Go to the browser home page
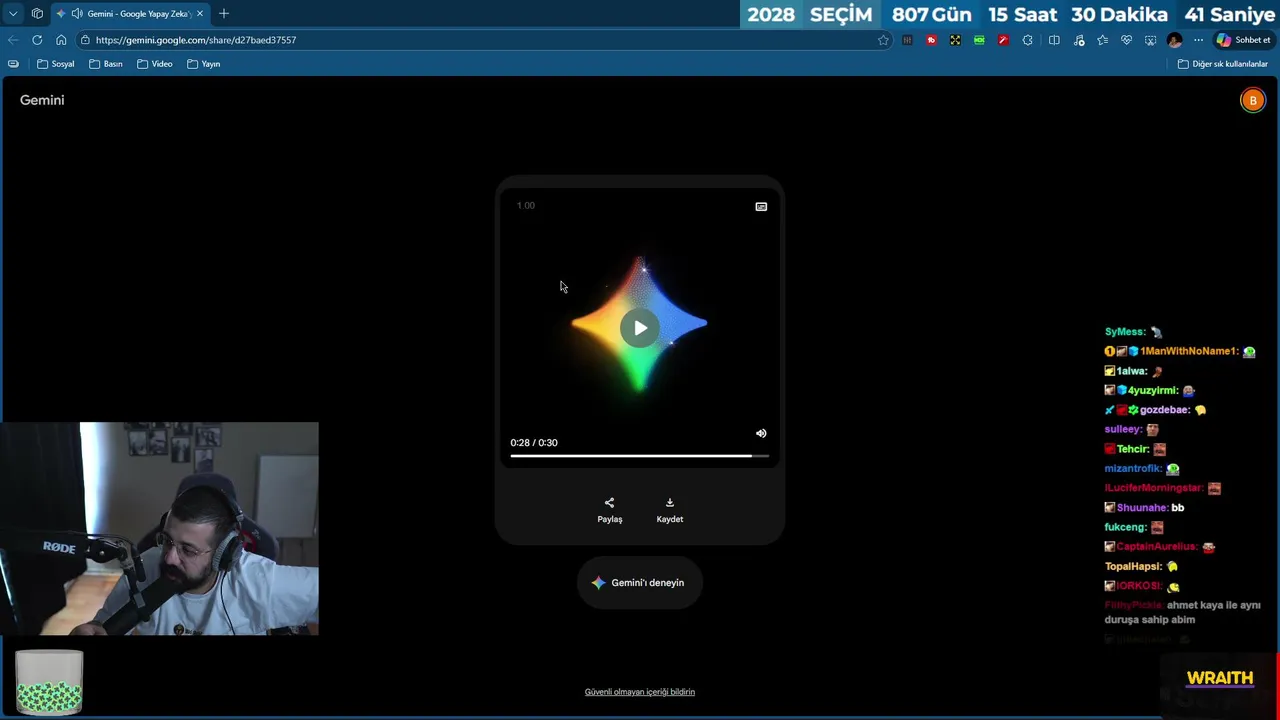The image size is (1280, 720). click(61, 40)
